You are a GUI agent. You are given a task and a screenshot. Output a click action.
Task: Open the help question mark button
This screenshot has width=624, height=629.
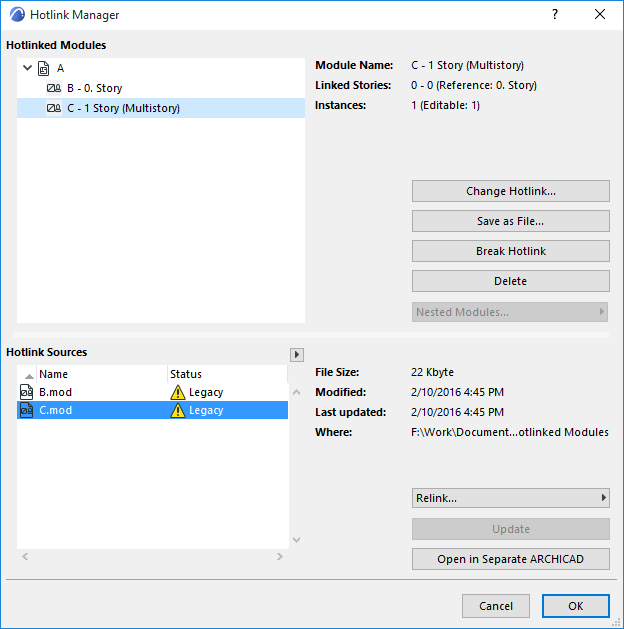pyautogui.click(x=555, y=15)
